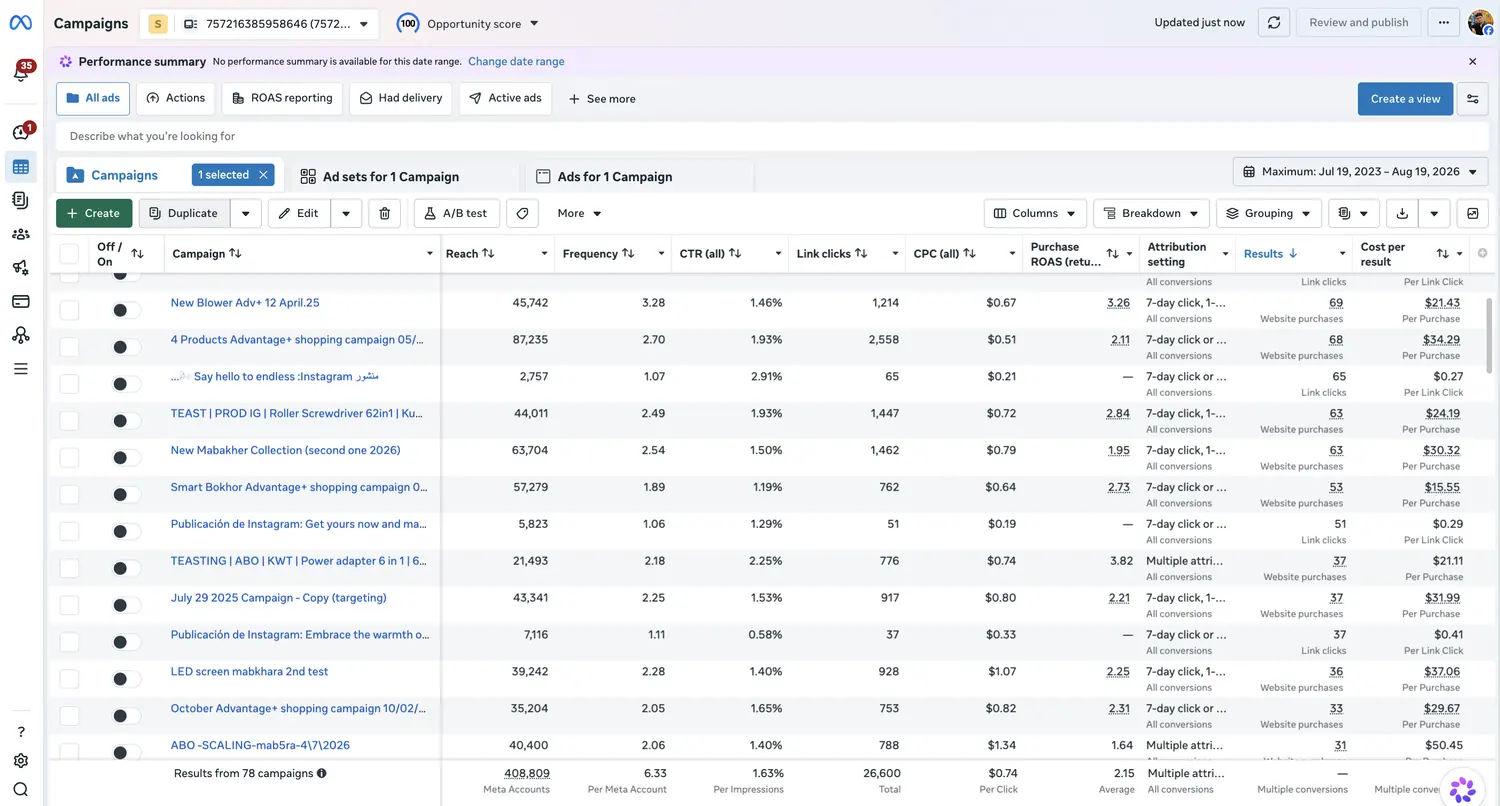Toggle the LED screen mabkhara 2nd test switch
Screen dimensions: 1500x806
coord(126,679)
